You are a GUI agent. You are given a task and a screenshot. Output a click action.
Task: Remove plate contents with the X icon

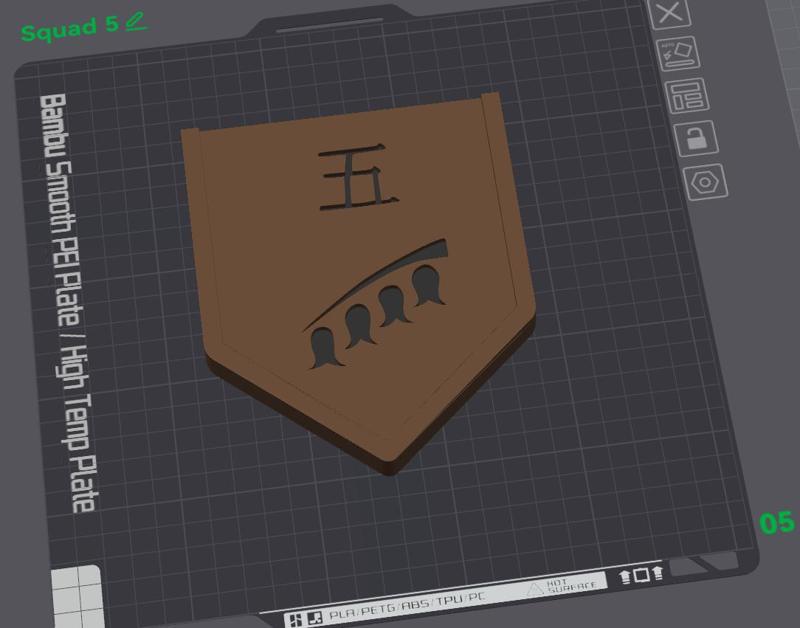[670, 13]
